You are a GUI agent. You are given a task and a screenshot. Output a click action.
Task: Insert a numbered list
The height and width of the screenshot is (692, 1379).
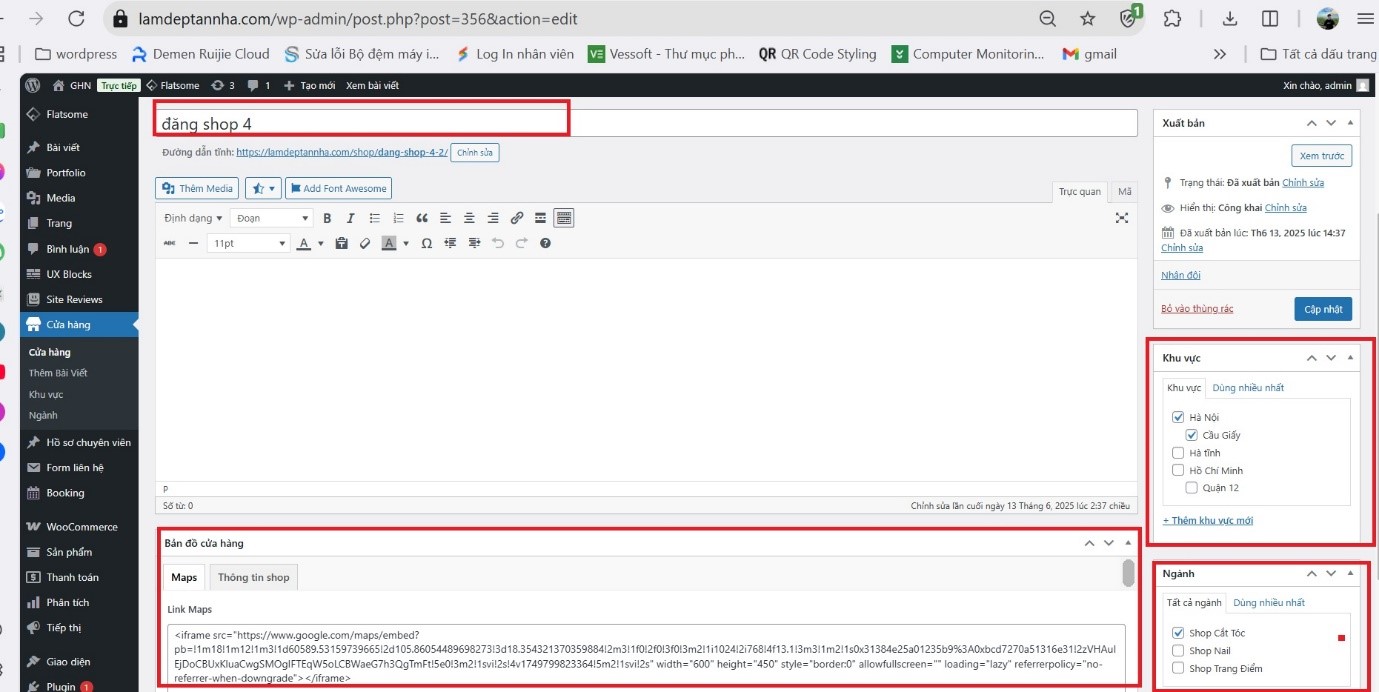[399, 218]
